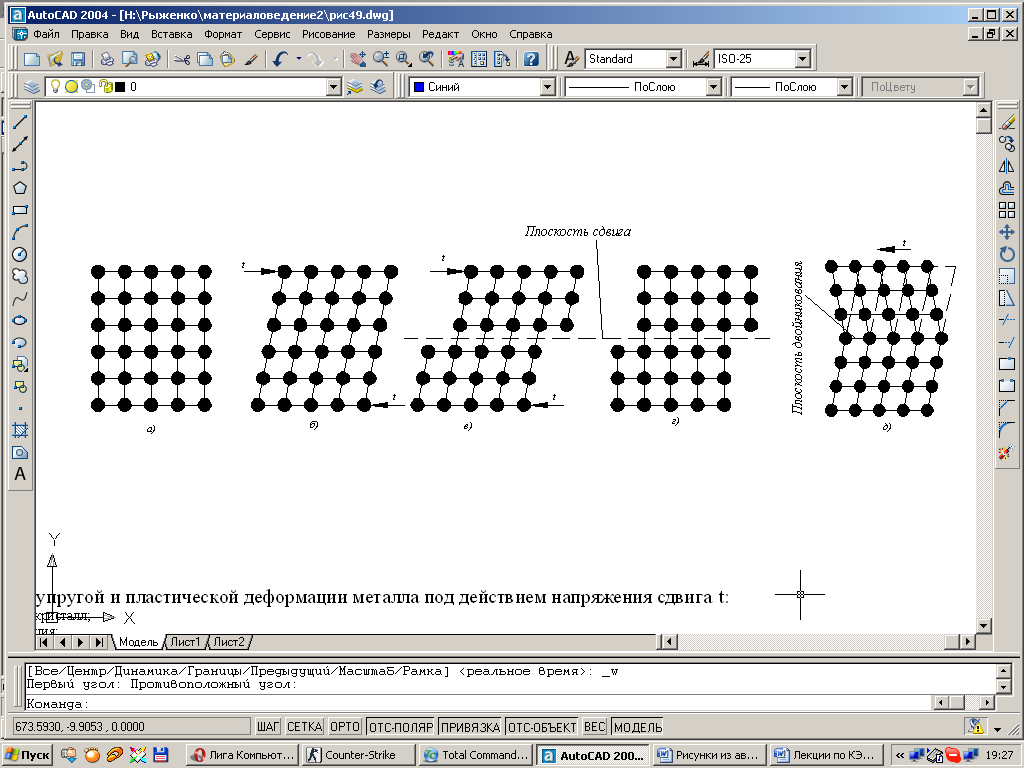Viewport: 1024px width, 768px height.
Task: Toggle ШАГ snap mode in status bar
Action: click(x=268, y=727)
